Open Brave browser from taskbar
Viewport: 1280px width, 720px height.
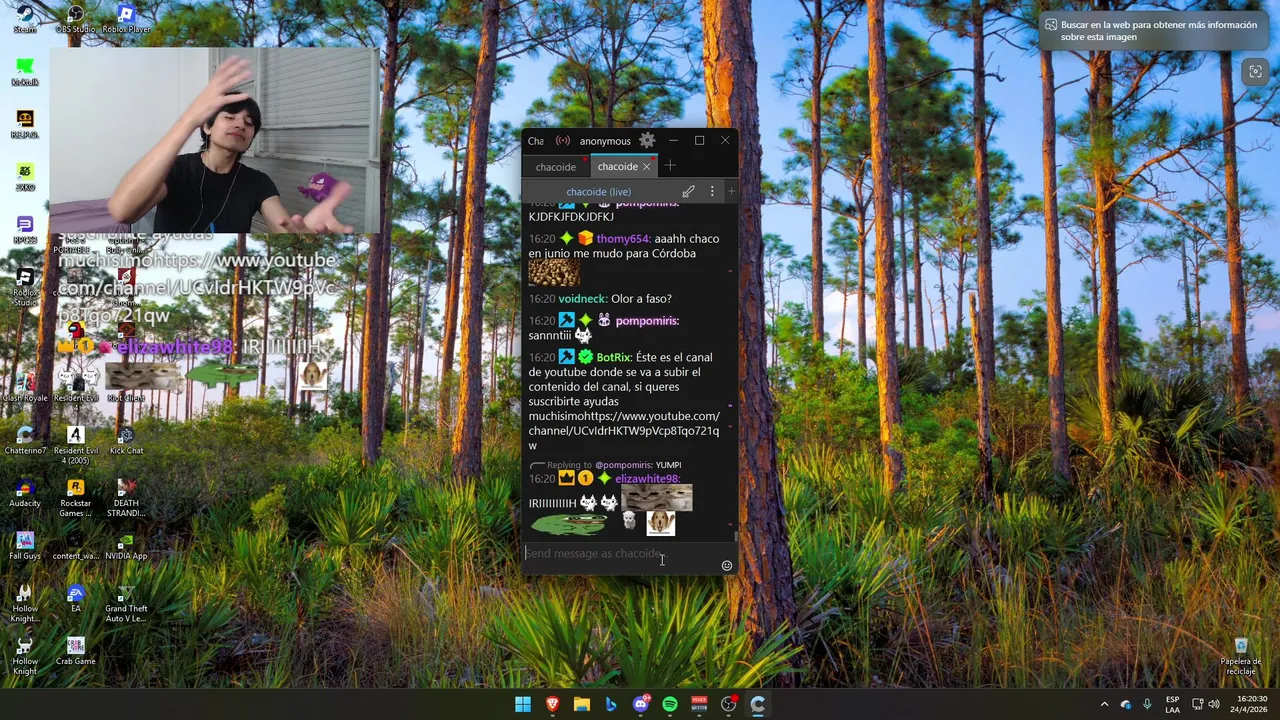tap(552, 704)
